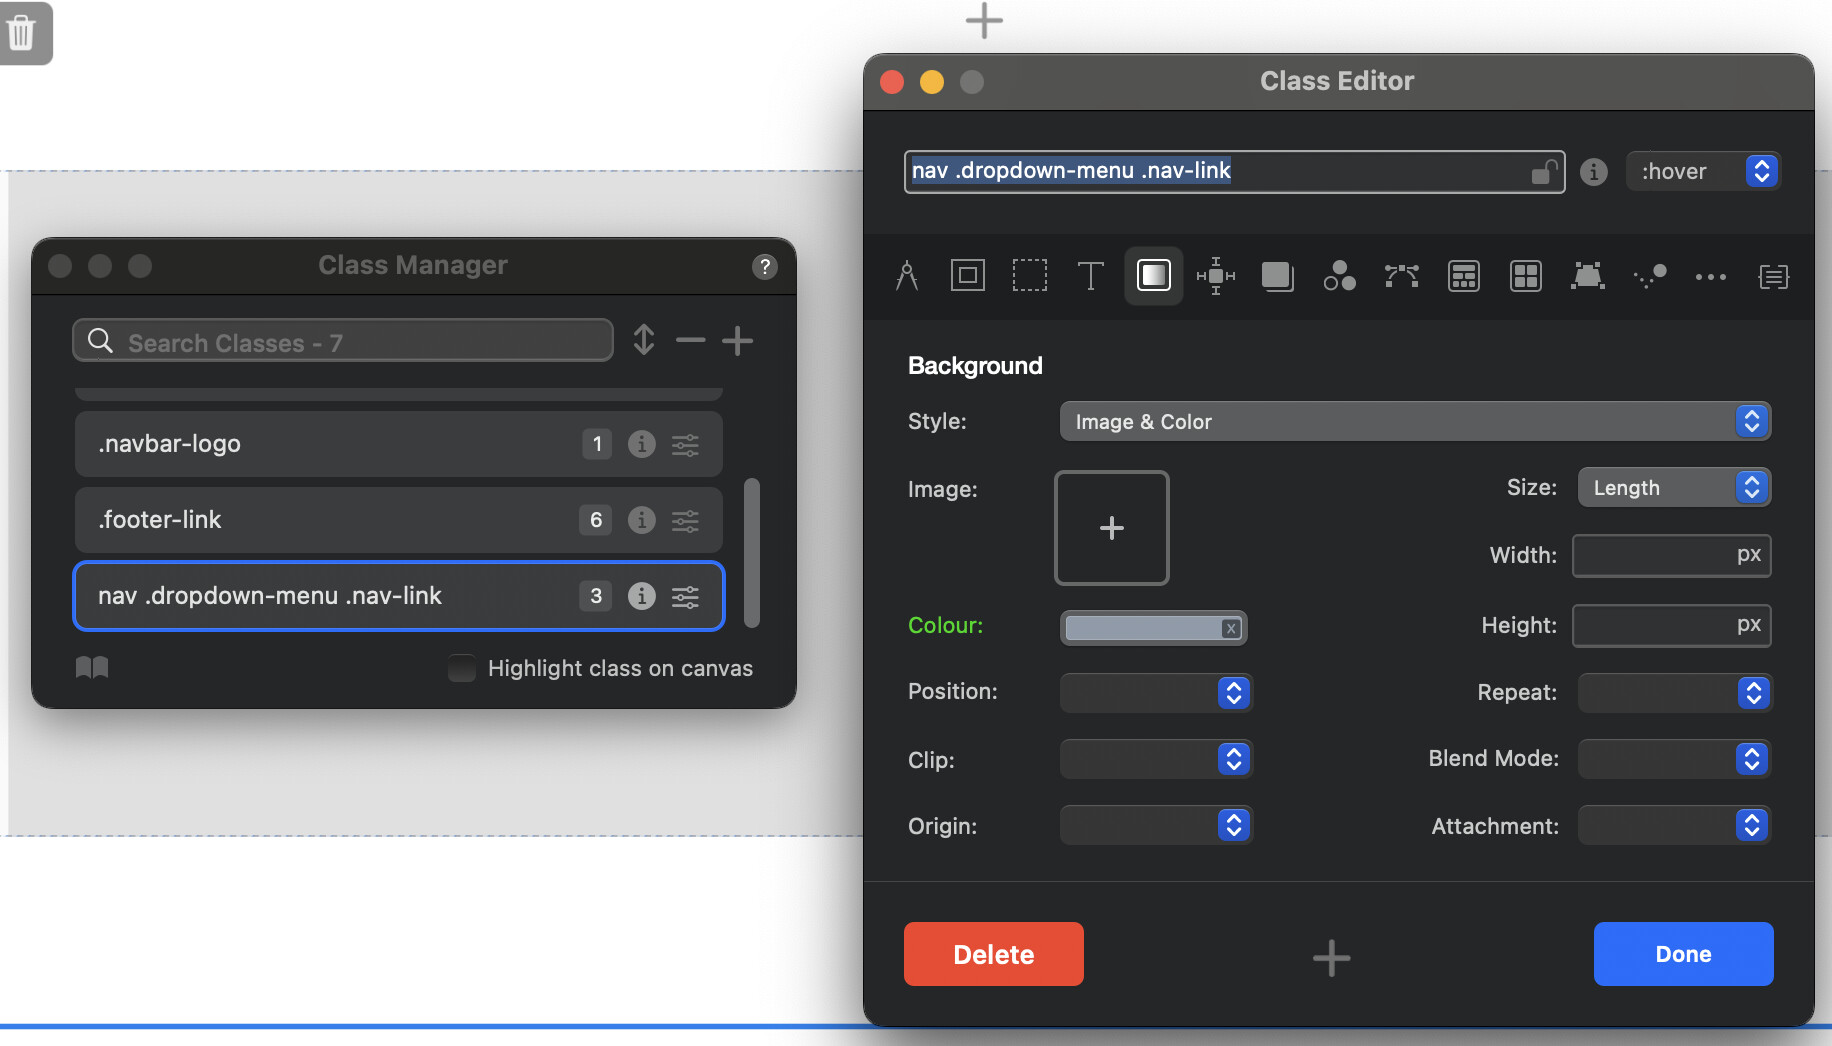Click the red Delete button
1832x1046 pixels.
pyautogui.click(x=993, y=954)
